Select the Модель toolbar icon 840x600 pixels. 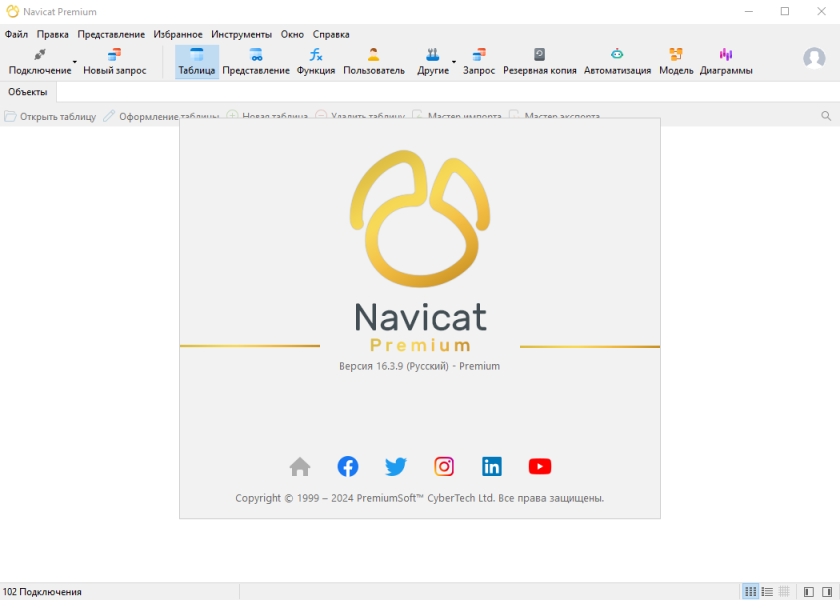(676, 55)
